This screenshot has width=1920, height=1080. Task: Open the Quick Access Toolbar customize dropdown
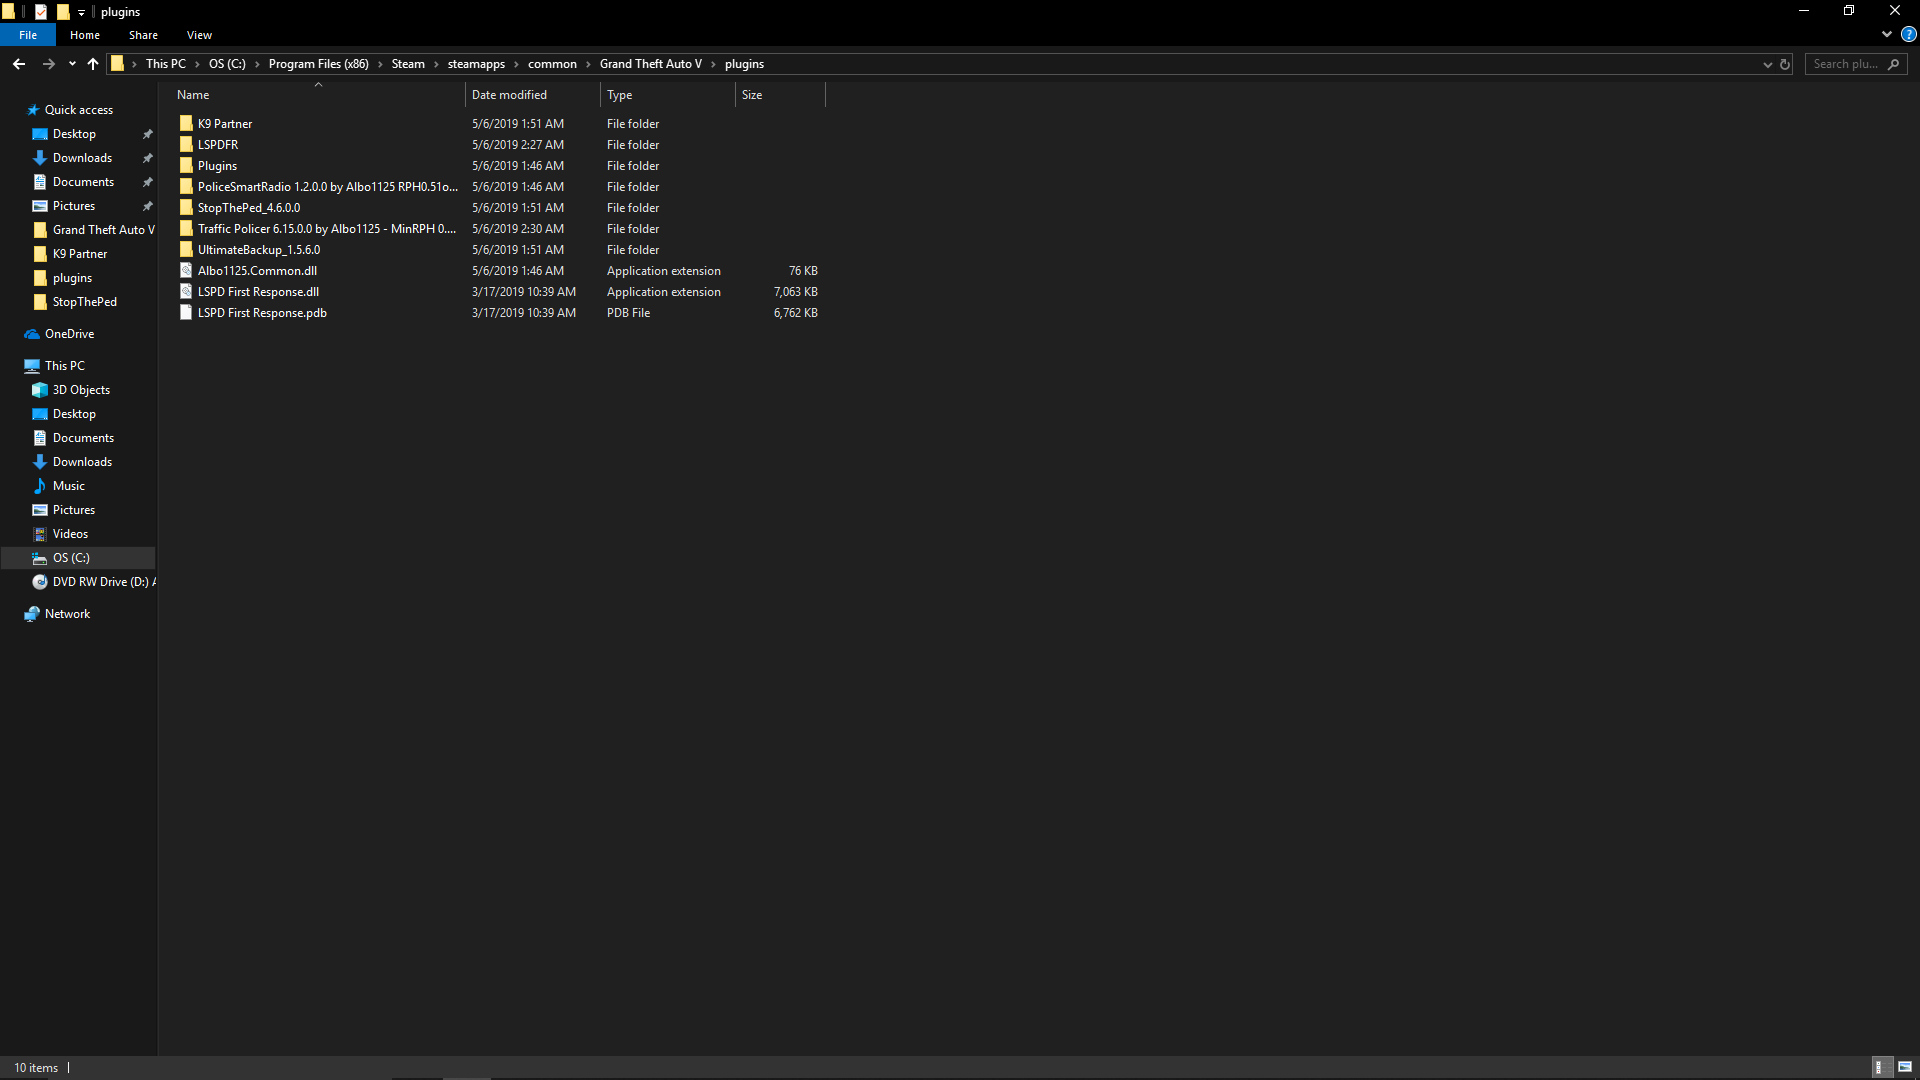pyautogui.click(x=82, y=12)
